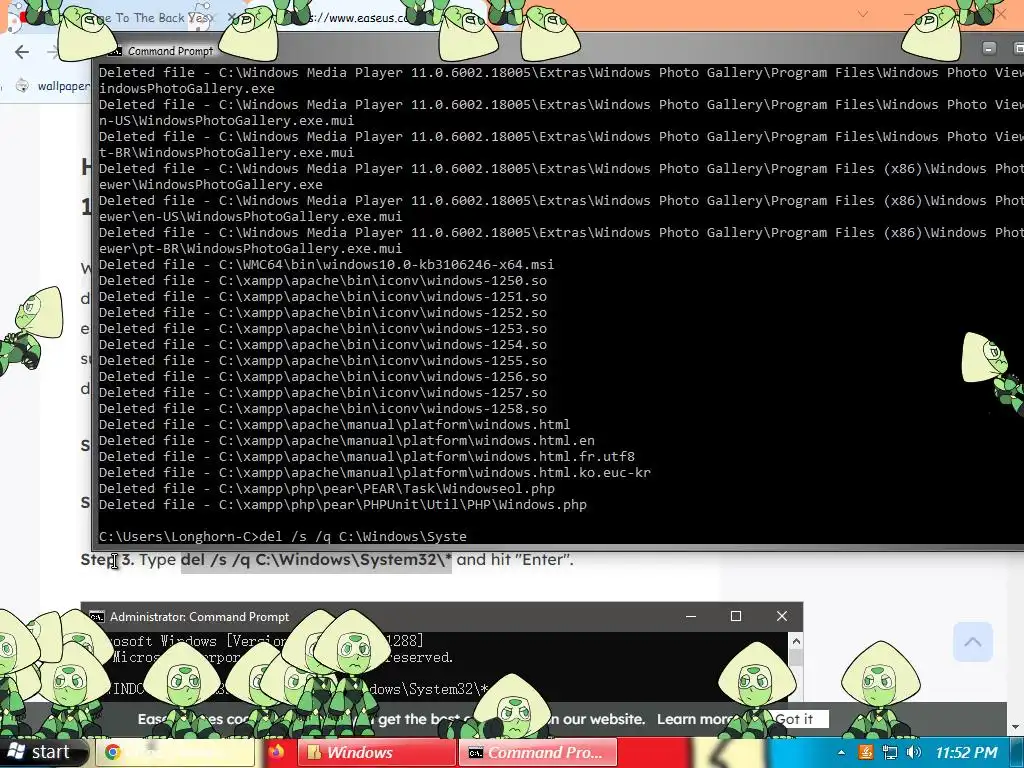Viewport: 1024px width, 768px height.
Task: Click line ending 'windows-1256.so'
Action: (323, 377)
